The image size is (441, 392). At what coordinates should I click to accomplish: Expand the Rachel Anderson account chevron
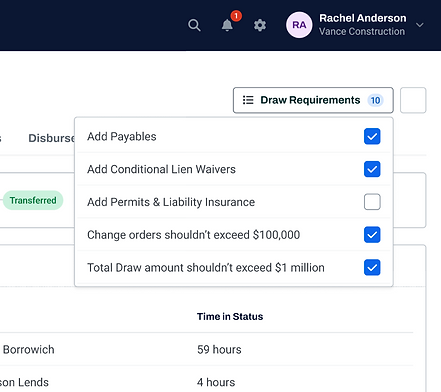coord(420,25)
